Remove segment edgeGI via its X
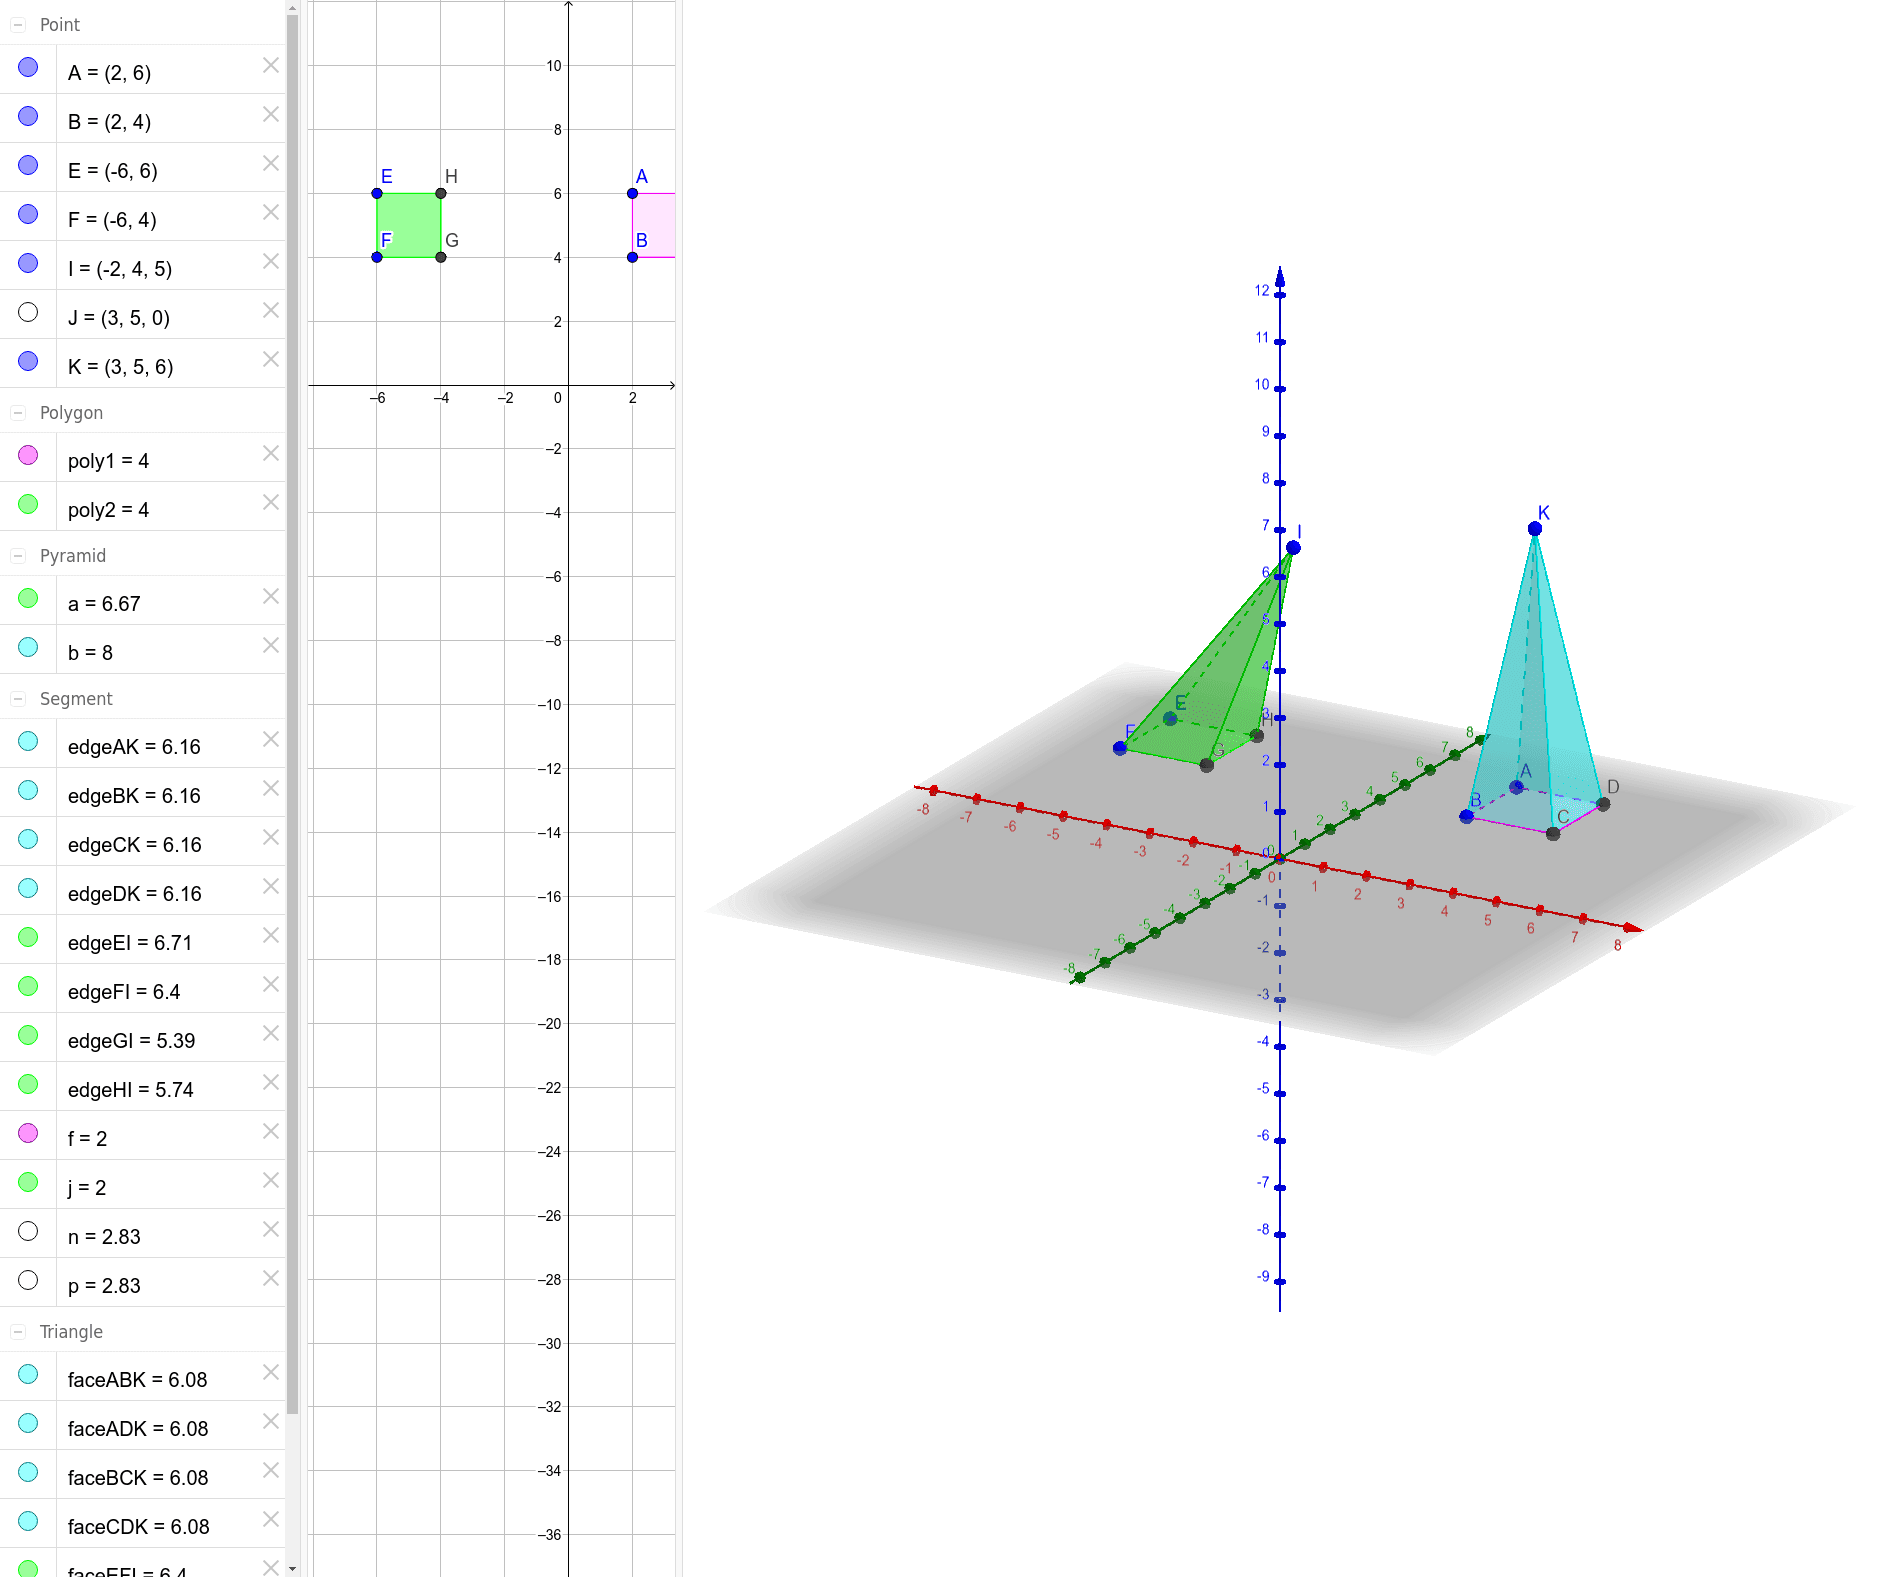Screen dimensions: 1879x1579 tap(271, 1033)
